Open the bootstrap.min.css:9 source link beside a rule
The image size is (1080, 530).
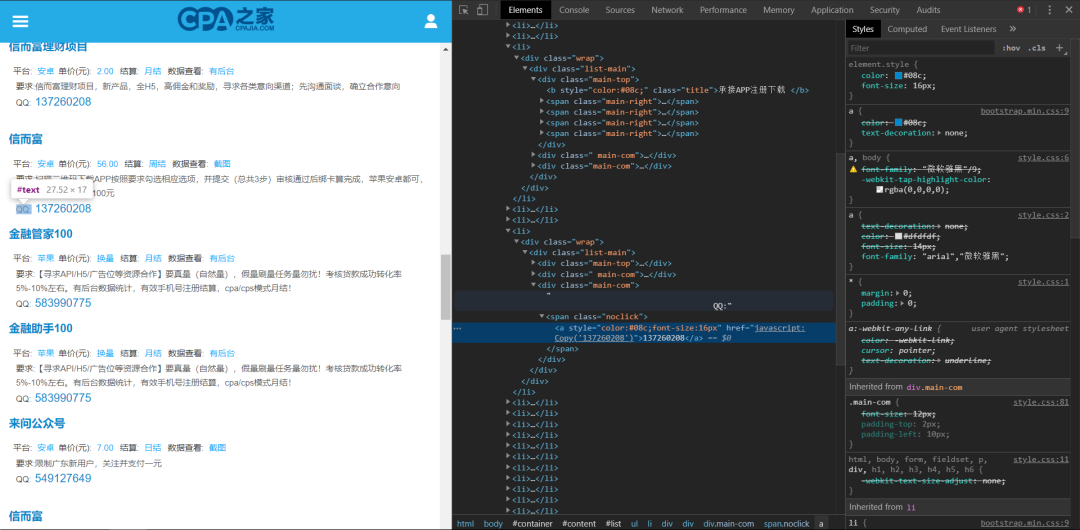(x=1025, y=111)
